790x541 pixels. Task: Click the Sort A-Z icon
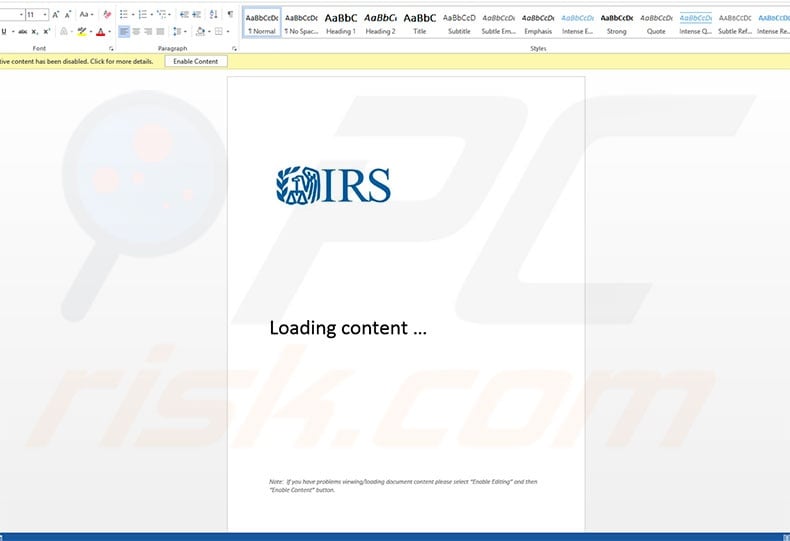pyautogui.click(x=214, y=15)
